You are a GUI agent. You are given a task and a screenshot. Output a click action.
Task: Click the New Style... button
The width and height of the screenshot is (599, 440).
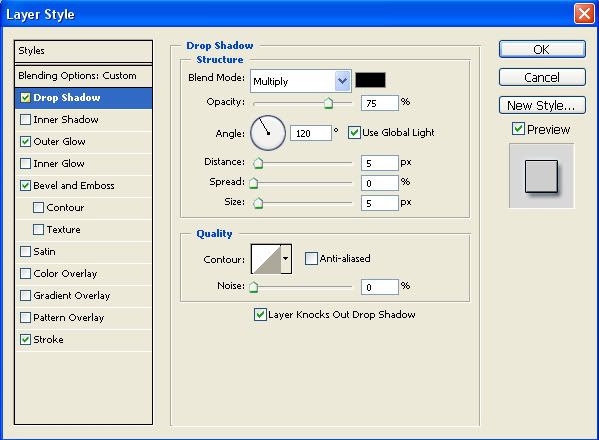pos(542,105)
